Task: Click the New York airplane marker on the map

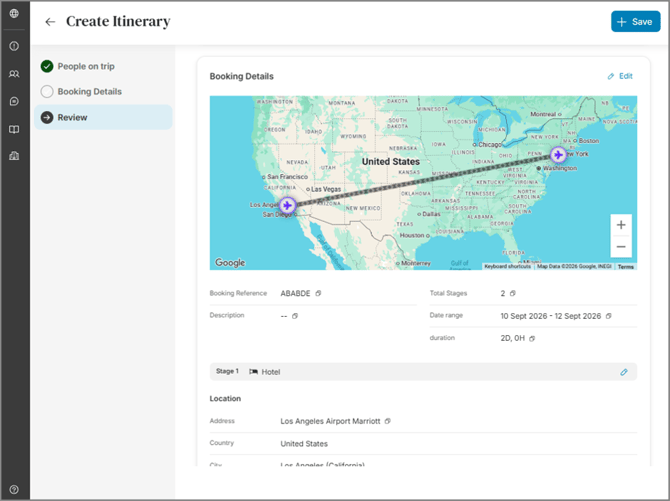Action: [x=558, y=155]
